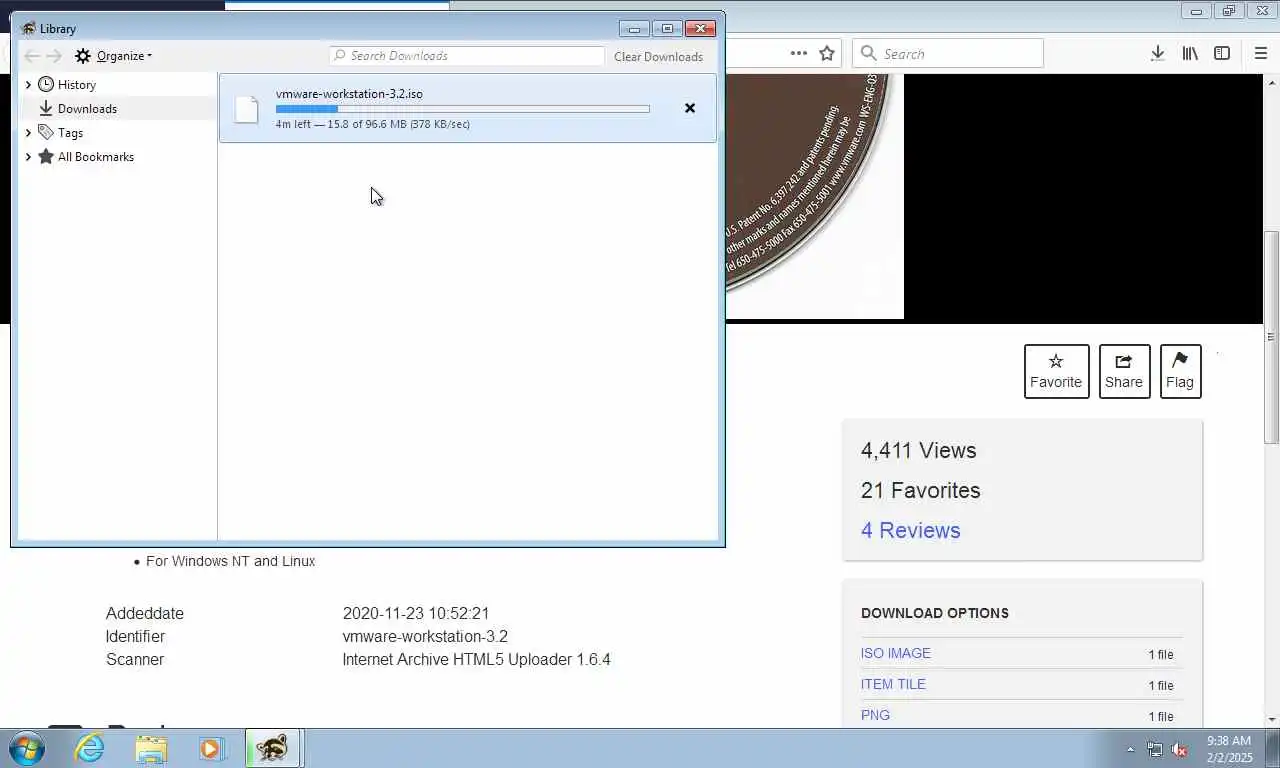Expand the History tree node
The image size is (1280, 768).
[x=28, y=85]
